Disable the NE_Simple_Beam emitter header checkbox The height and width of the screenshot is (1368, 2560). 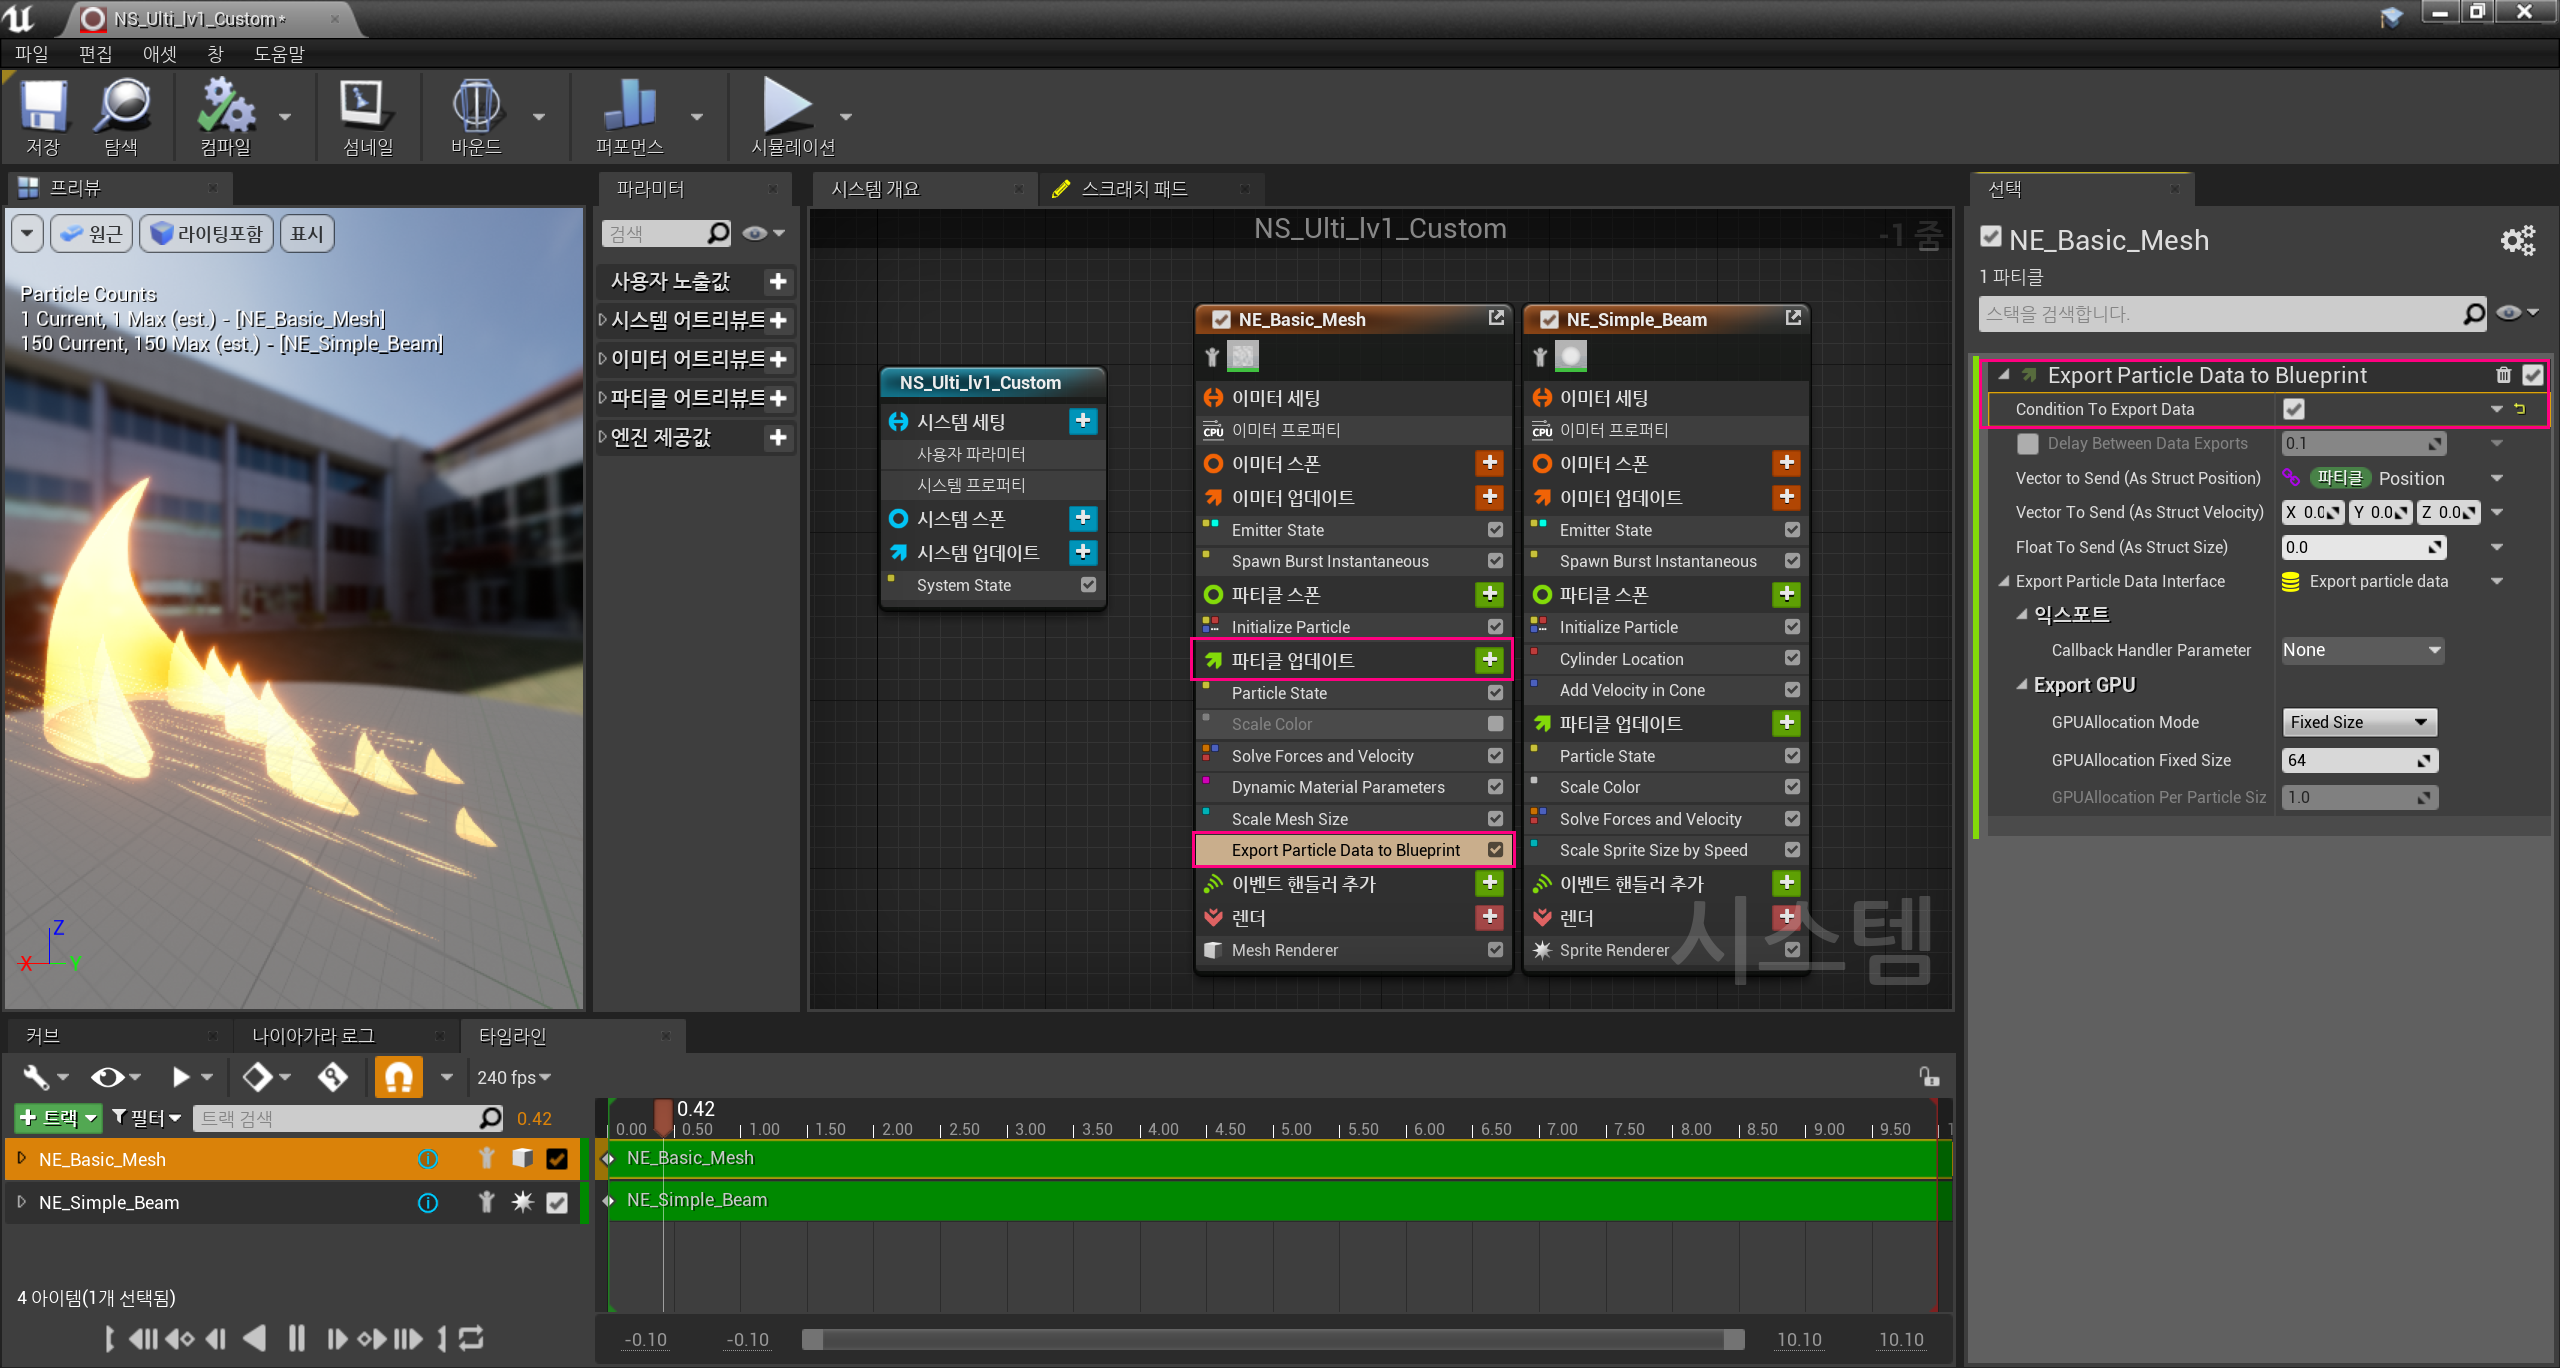[x=1549, y=320]
